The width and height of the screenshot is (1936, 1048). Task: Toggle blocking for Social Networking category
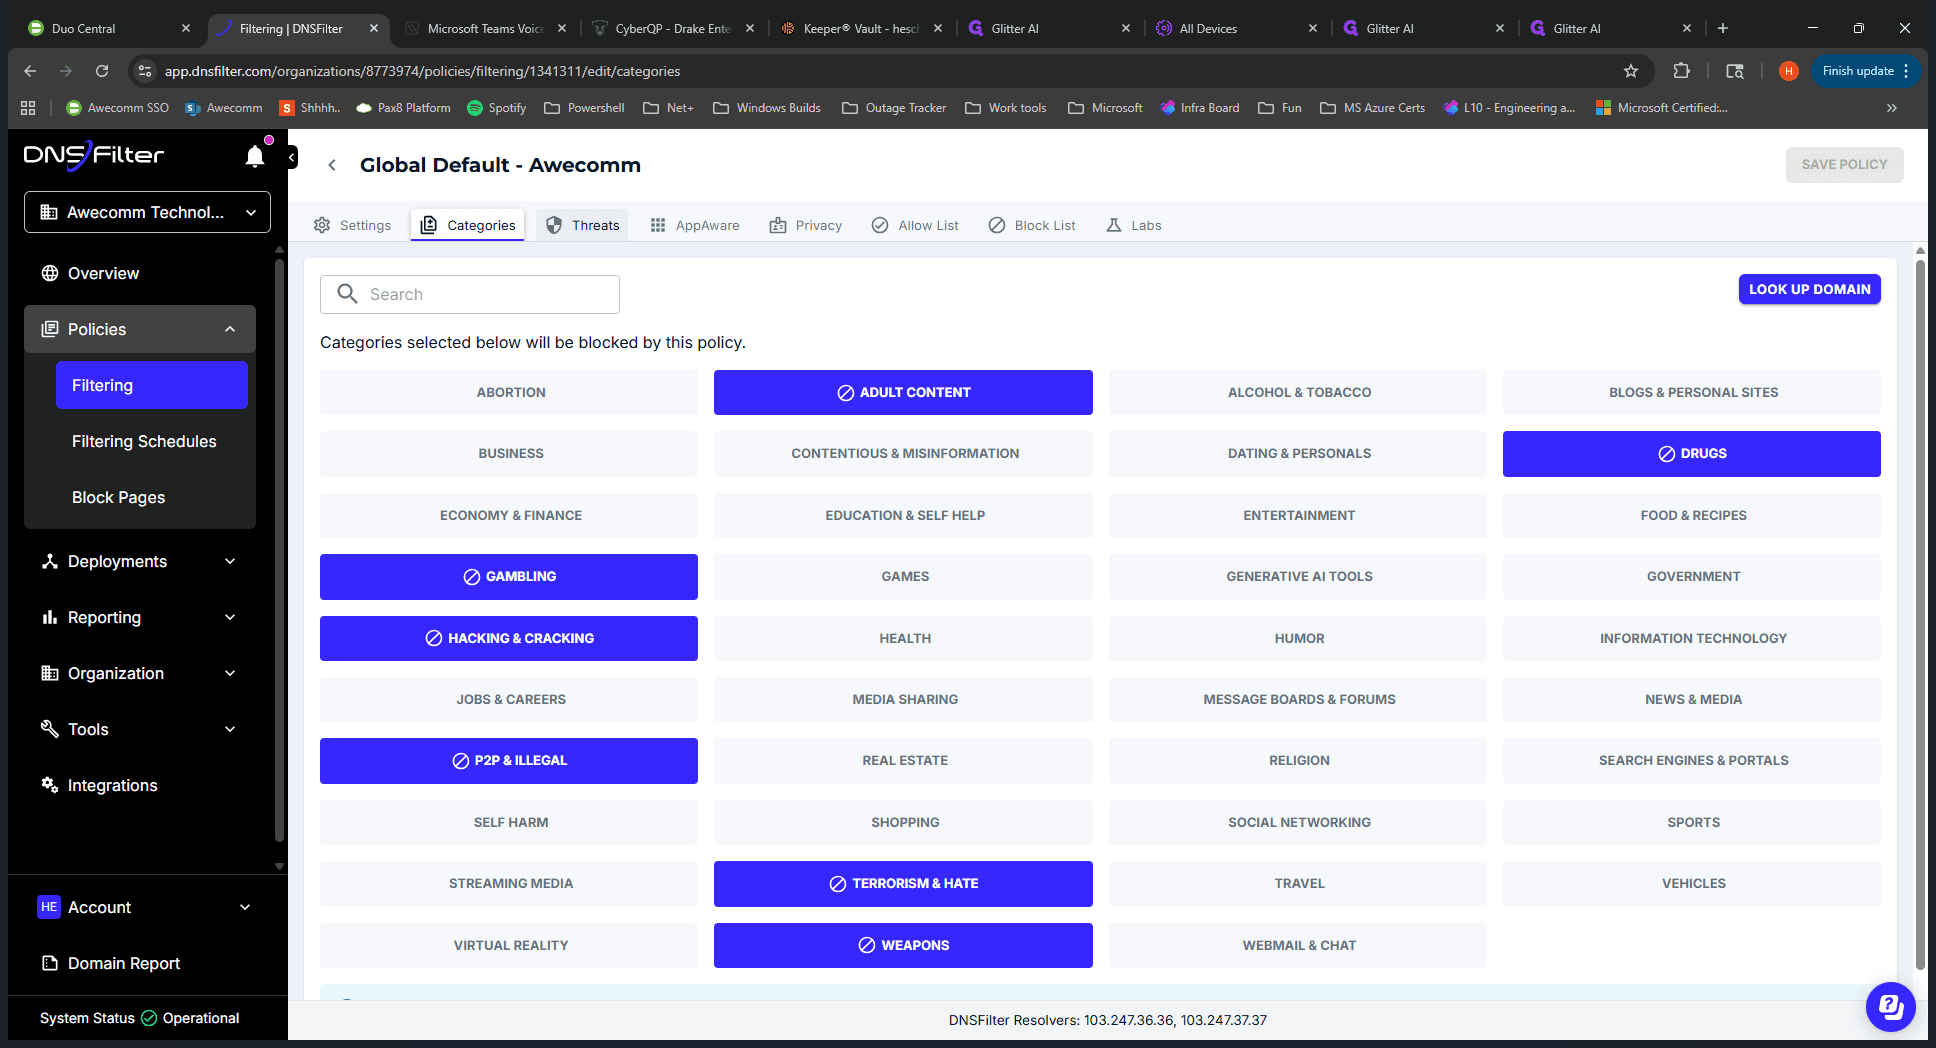pyautogui.click(x=1298, y=822)
